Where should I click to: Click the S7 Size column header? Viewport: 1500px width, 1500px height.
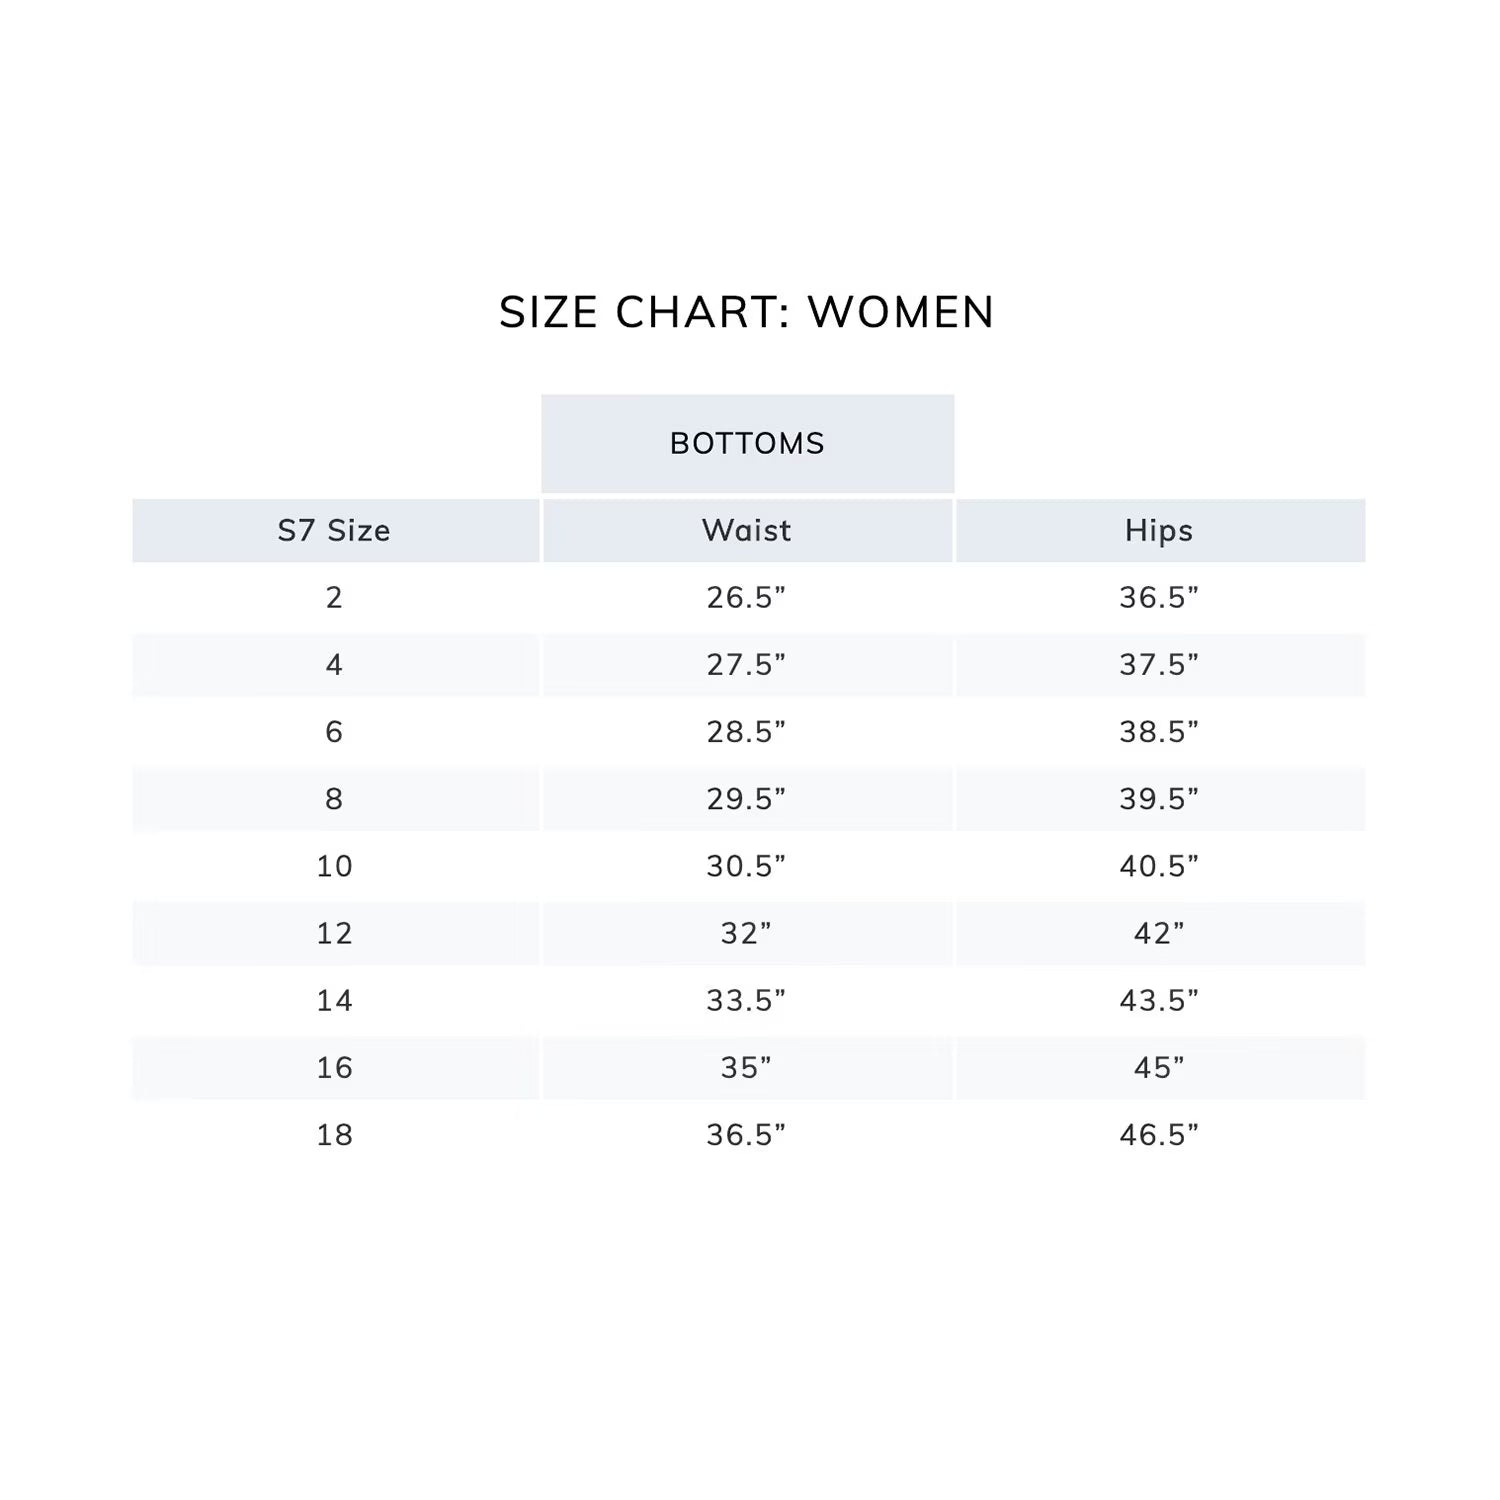334,530
